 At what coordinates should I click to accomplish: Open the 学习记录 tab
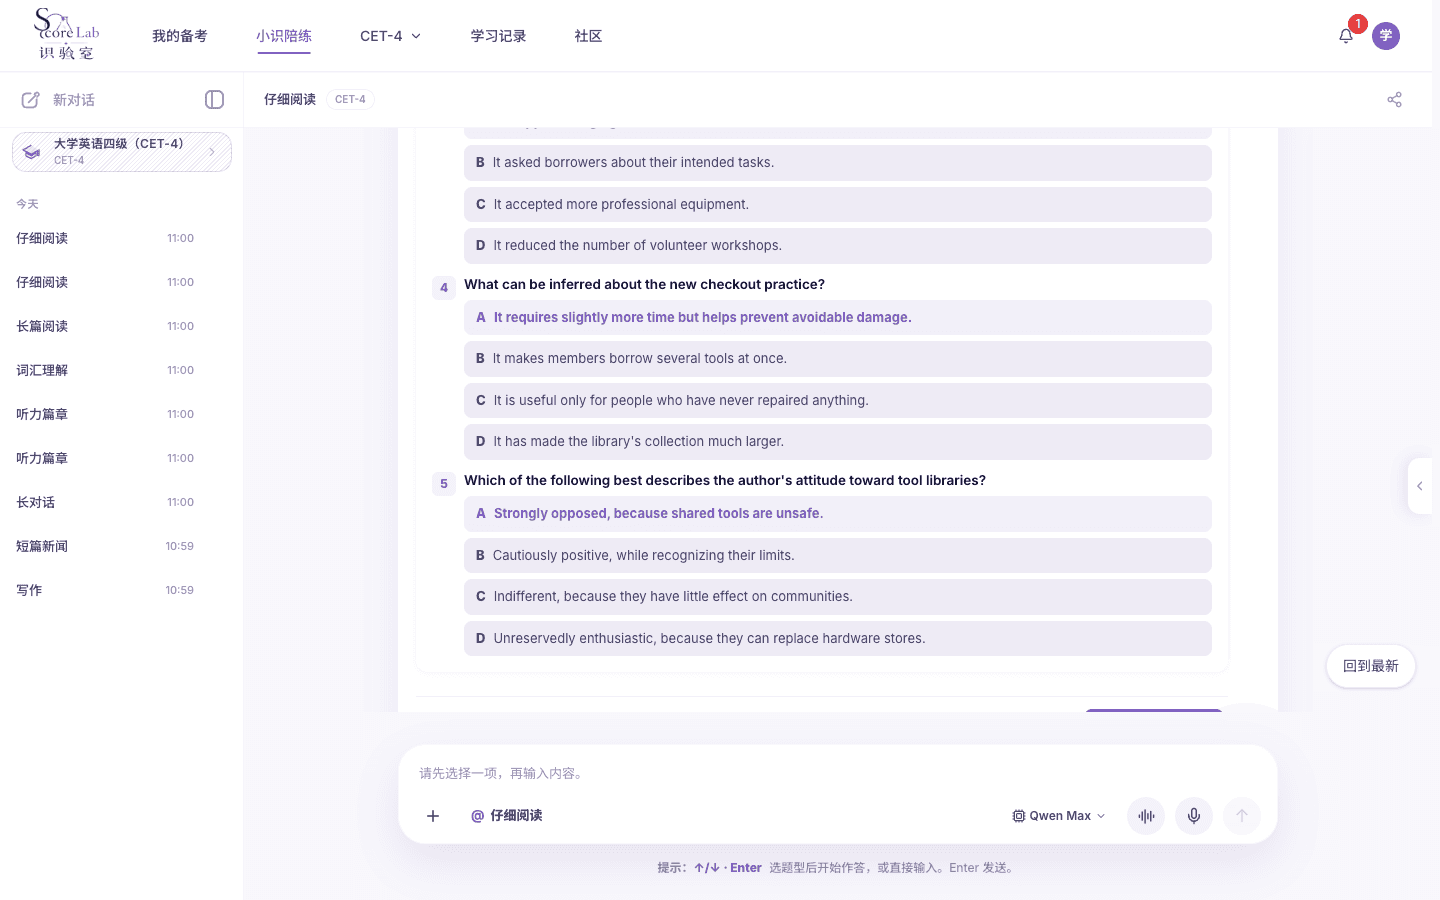(499, 36)
